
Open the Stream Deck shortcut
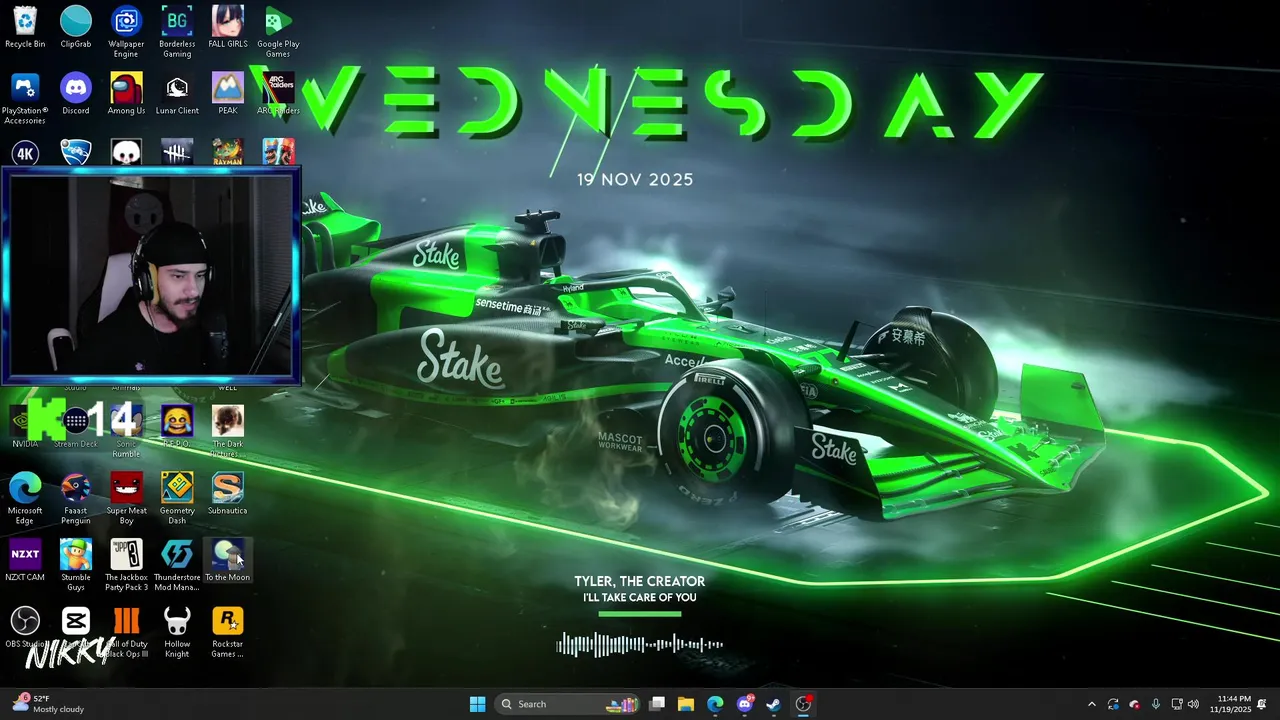pyautogui.click(x=76, y=427)
